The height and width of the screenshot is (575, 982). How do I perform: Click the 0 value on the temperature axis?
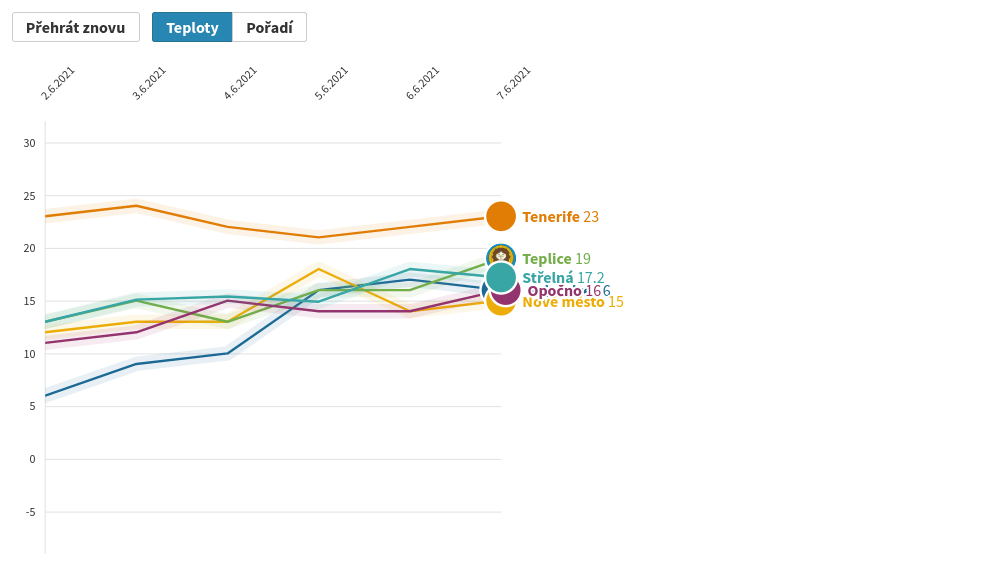[x=32, y=460]
